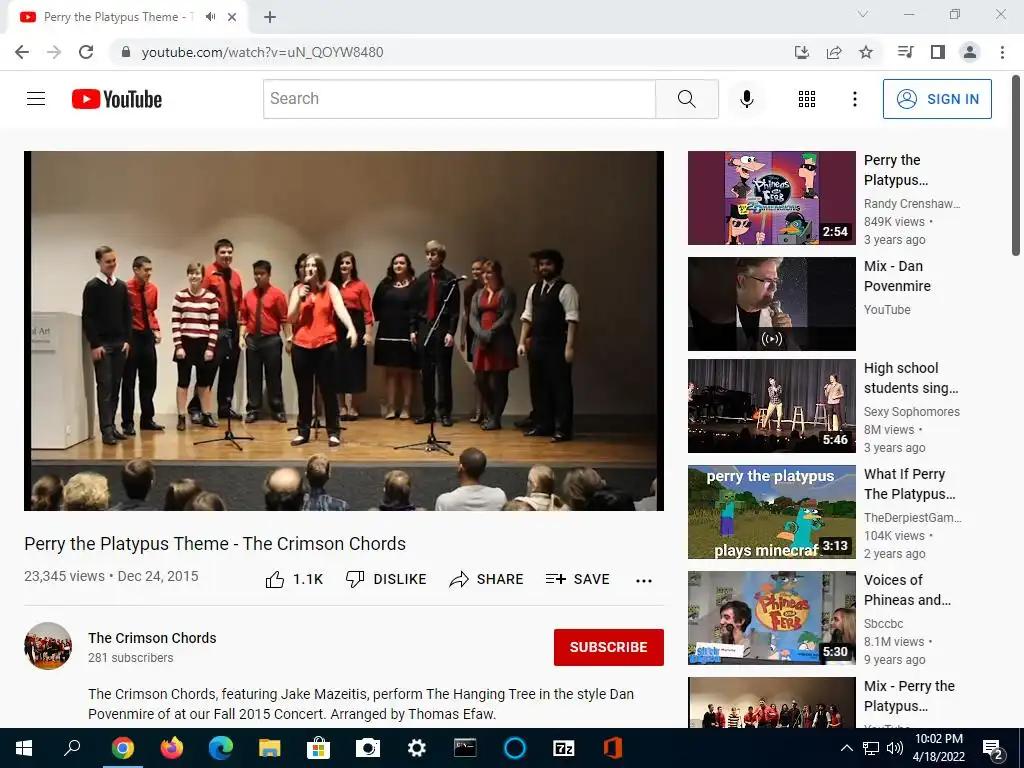This screenshot has height=768, width=1024.
Task: View site security lock info
Action: 126,52
